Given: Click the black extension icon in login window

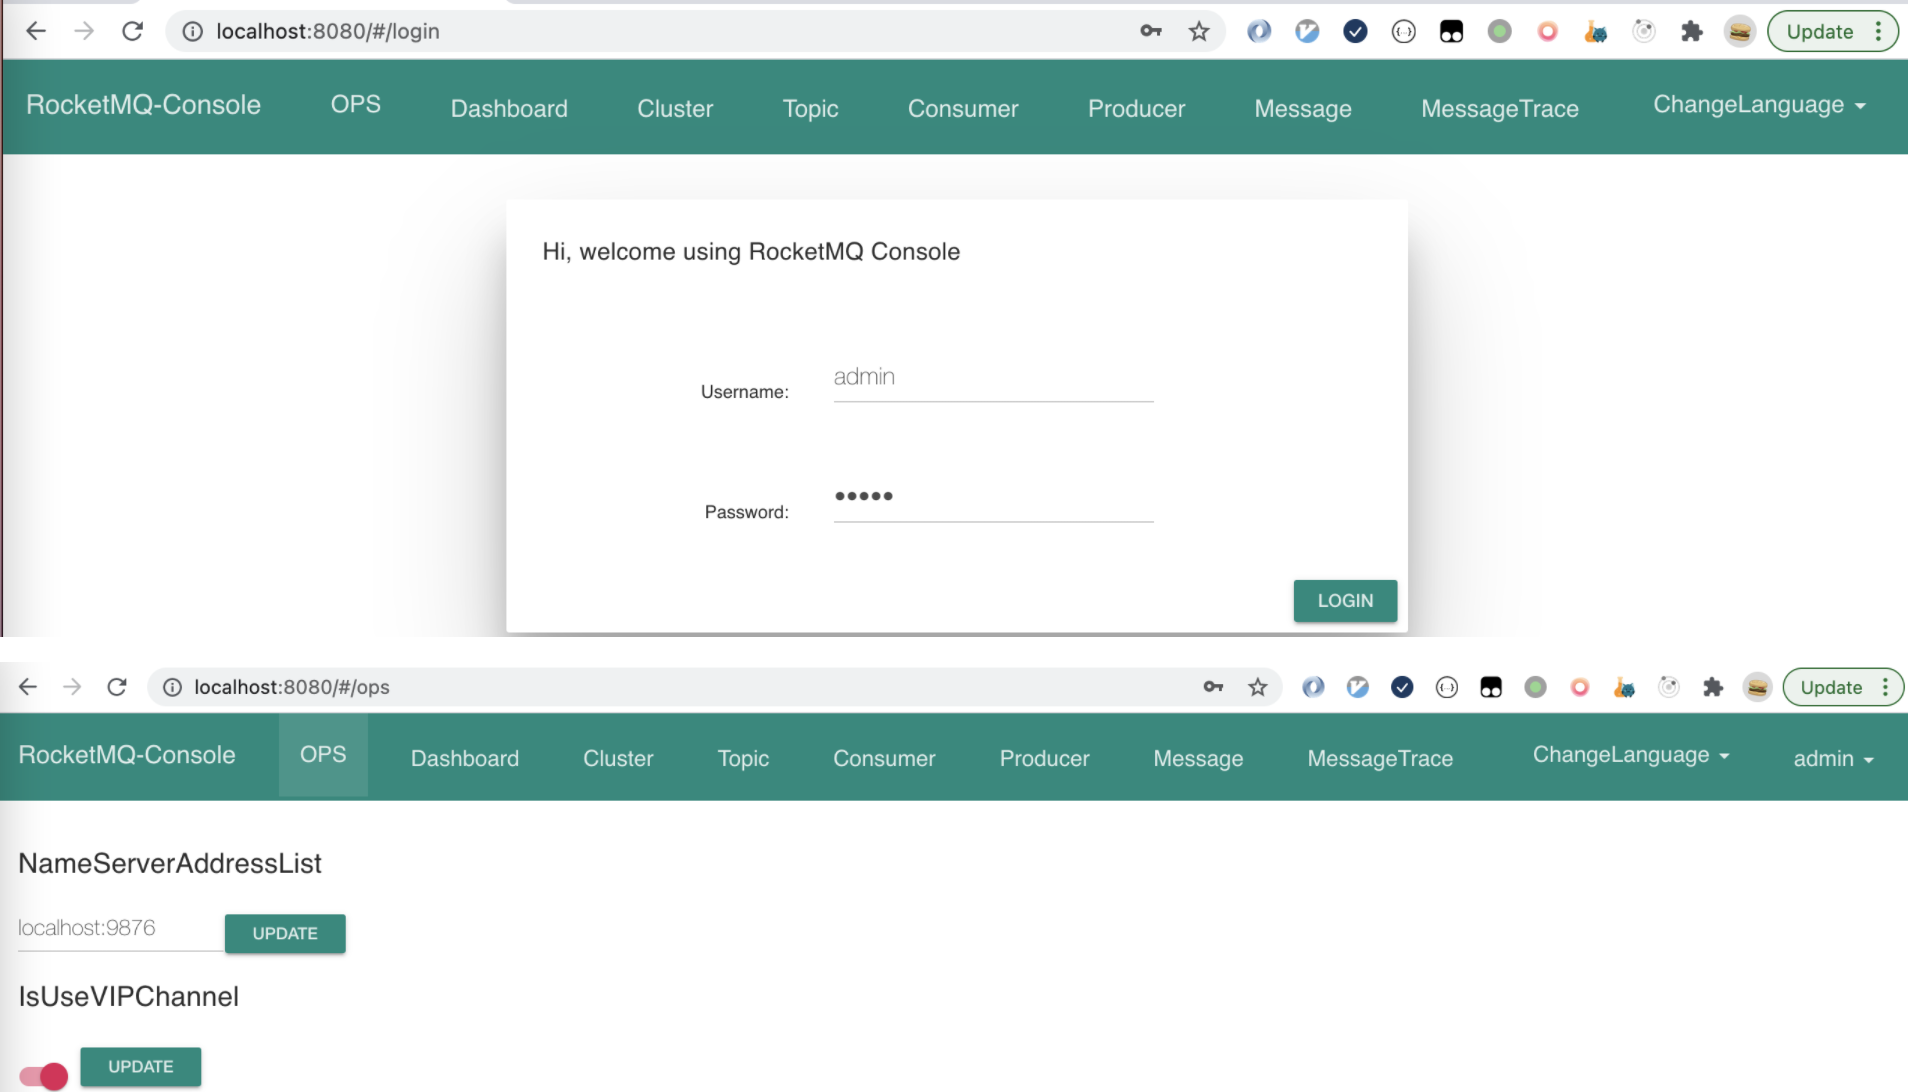Looking at the screenshot, I should [x=1451, y=32].
